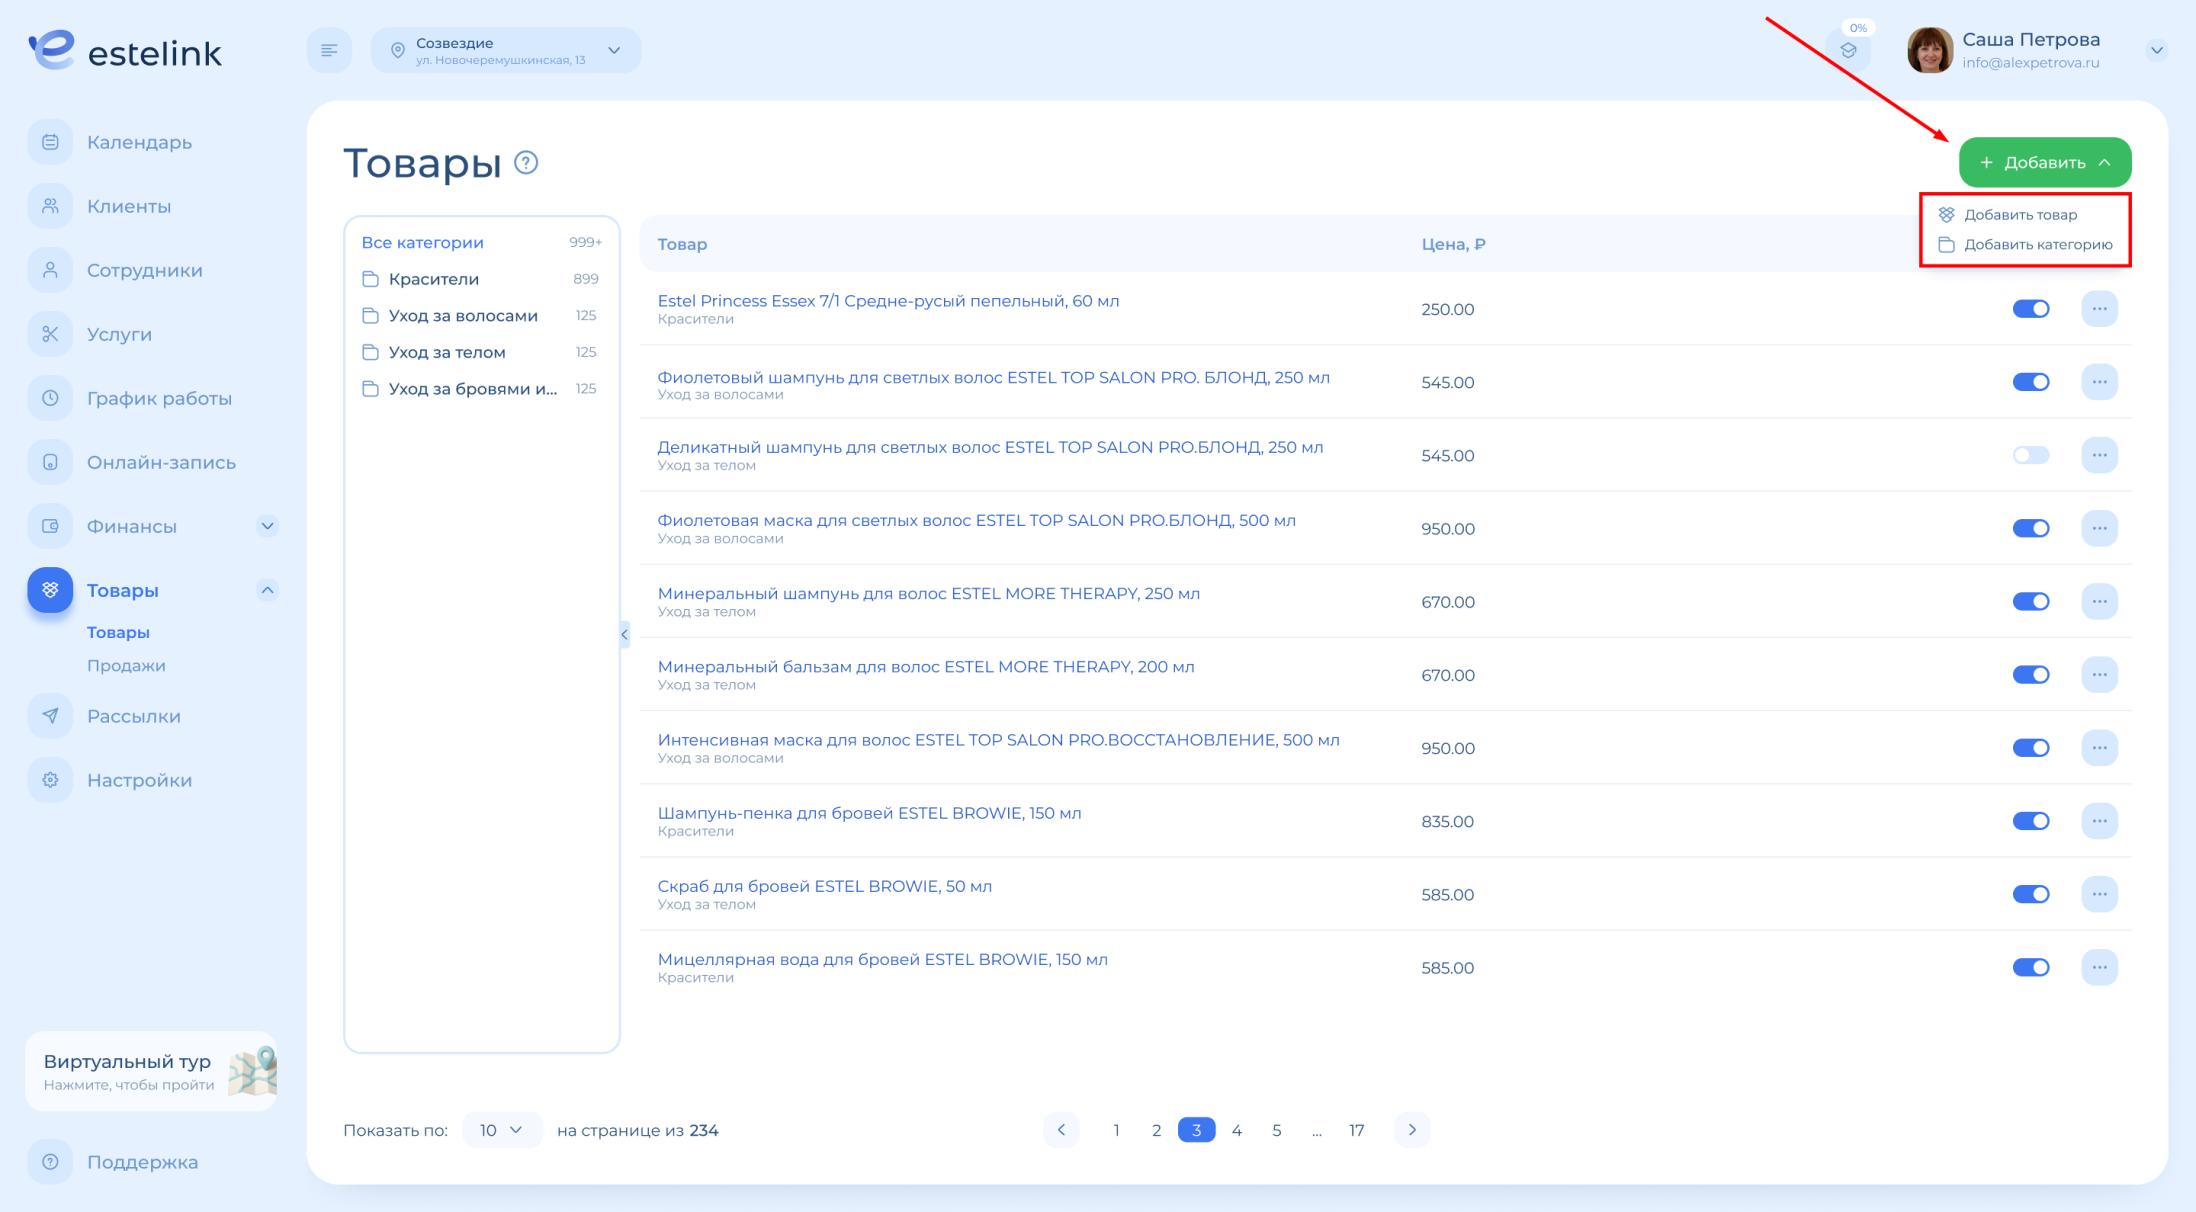2196x1212 pixels.
Task: Select Добавить категорию menu item
Action: (2026, 245)
